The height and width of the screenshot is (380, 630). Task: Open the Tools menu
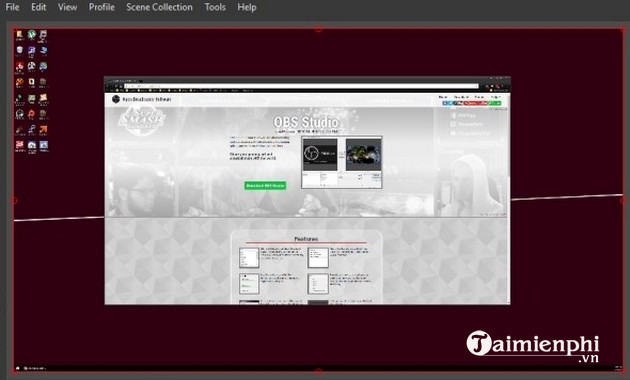click(215, 7)
